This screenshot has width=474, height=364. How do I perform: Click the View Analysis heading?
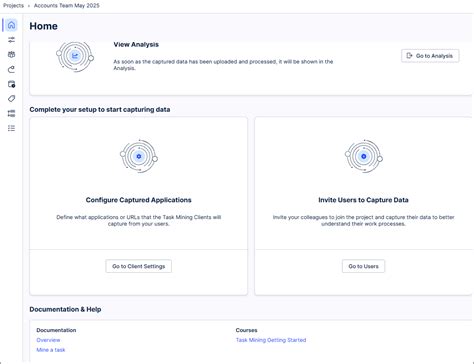point(136,44)
